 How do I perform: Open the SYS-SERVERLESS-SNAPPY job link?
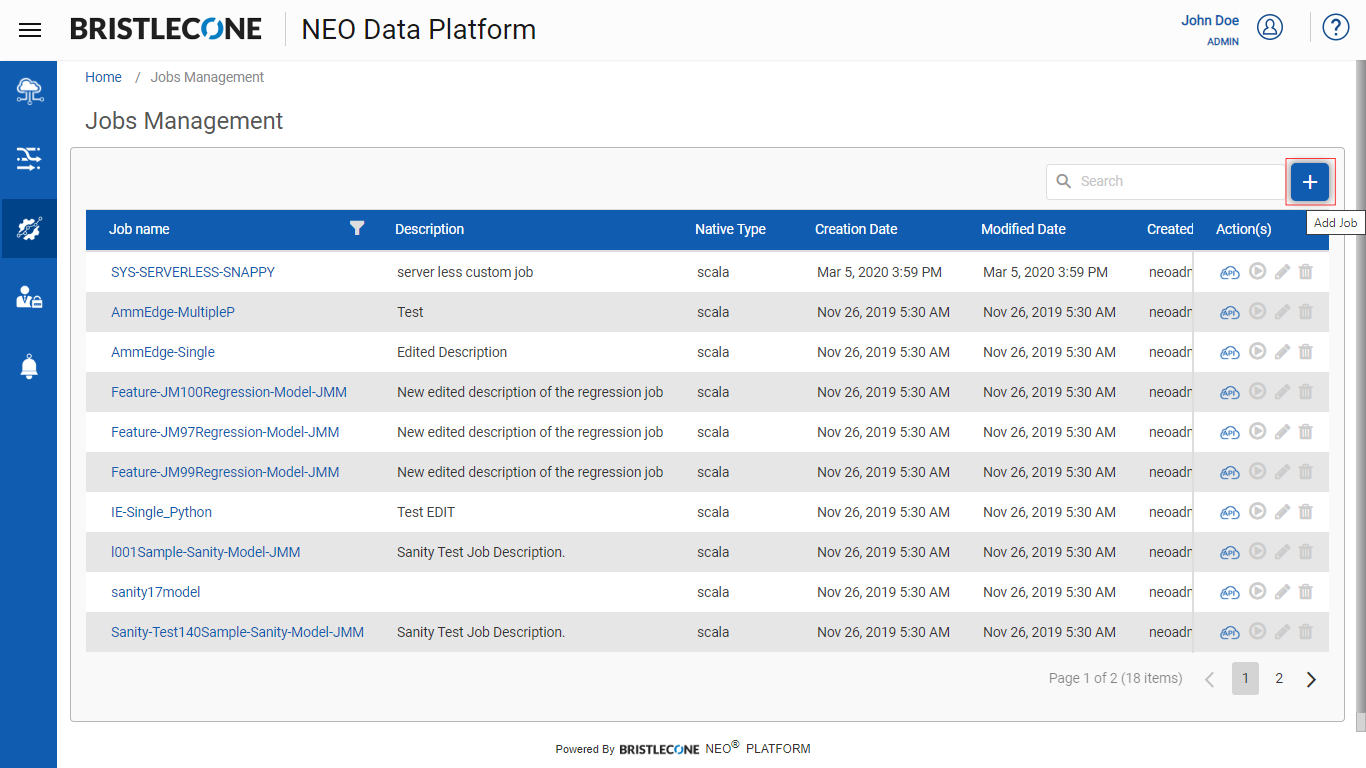193,272
